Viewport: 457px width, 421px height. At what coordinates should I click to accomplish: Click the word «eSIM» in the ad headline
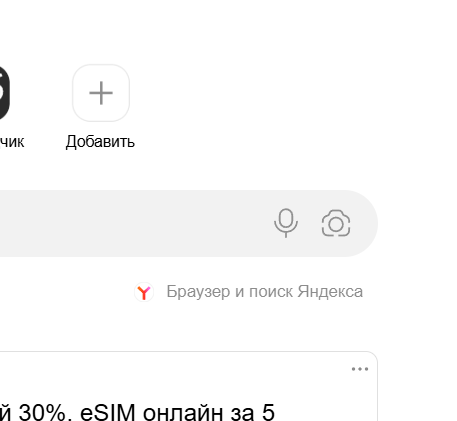108,412
